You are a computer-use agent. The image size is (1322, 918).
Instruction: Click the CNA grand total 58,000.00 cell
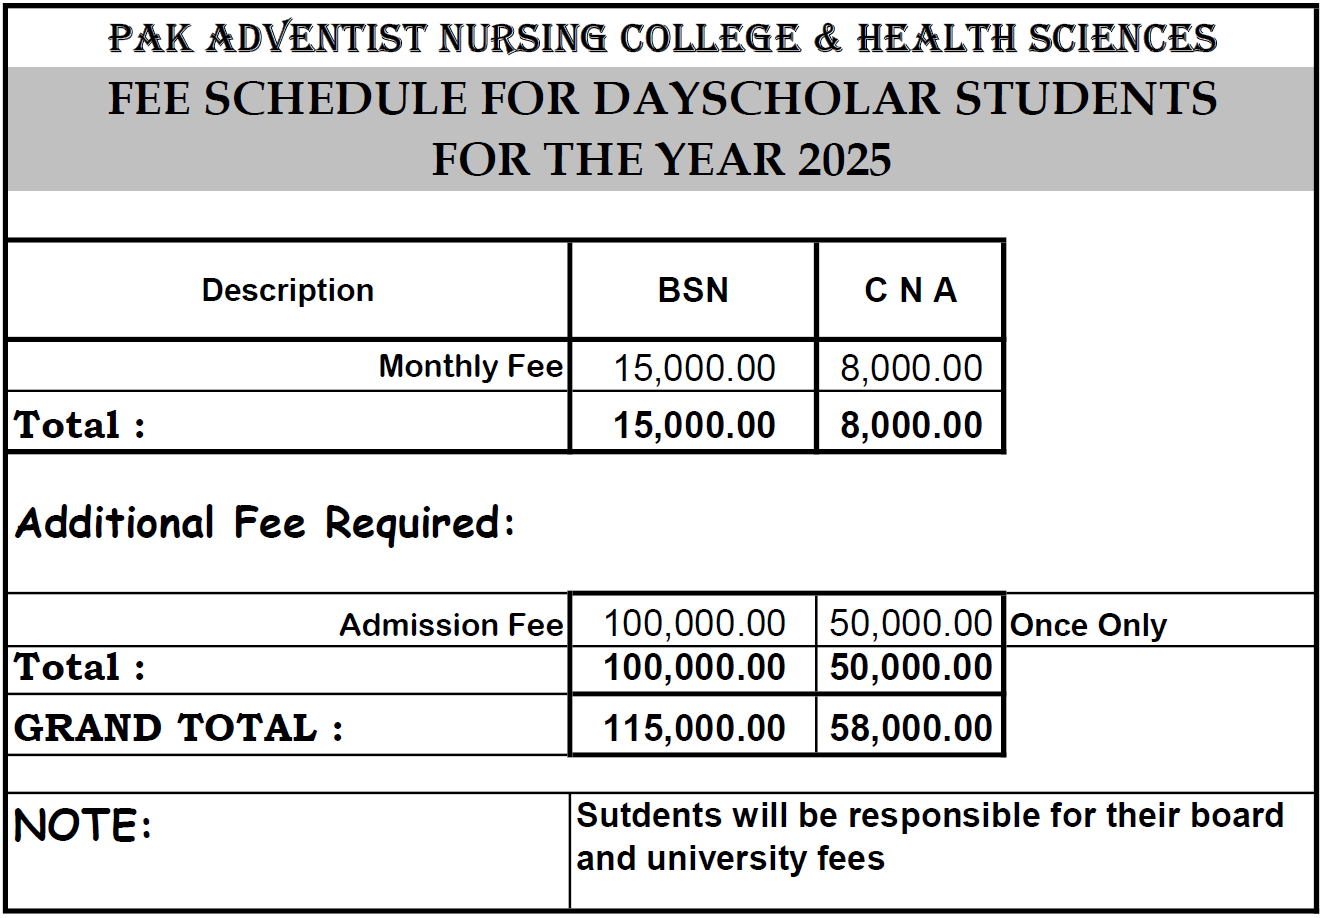pyautogui.click(x=910, y=727)
